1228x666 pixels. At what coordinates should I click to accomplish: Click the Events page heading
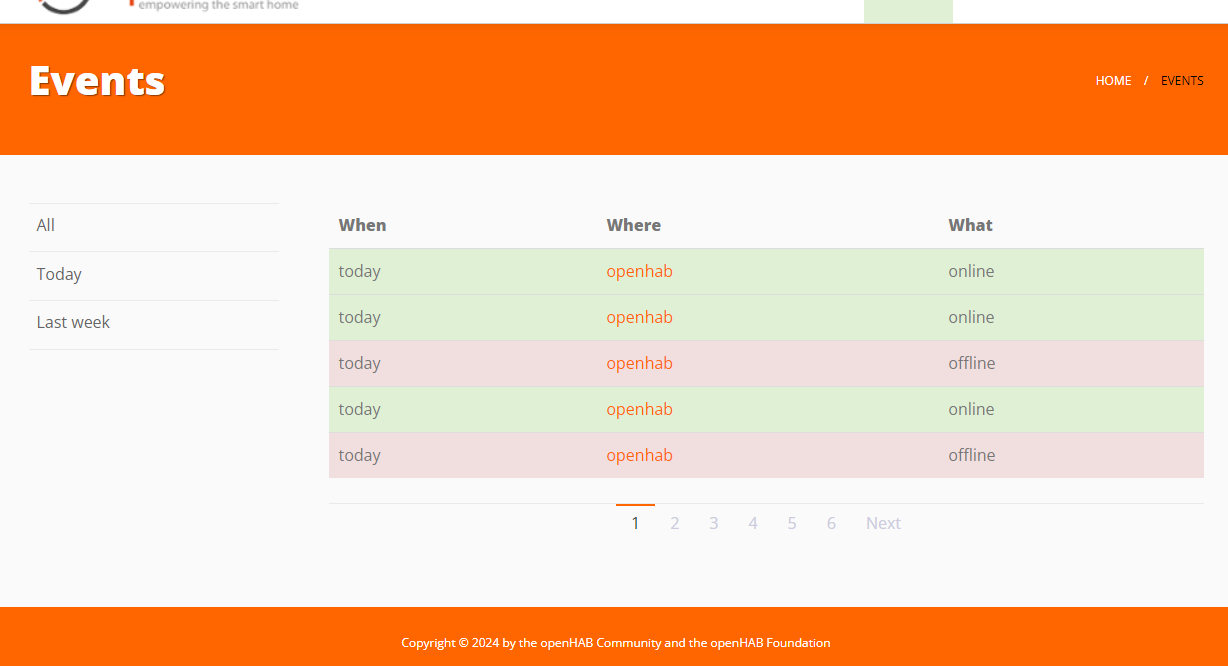(97, 81)
